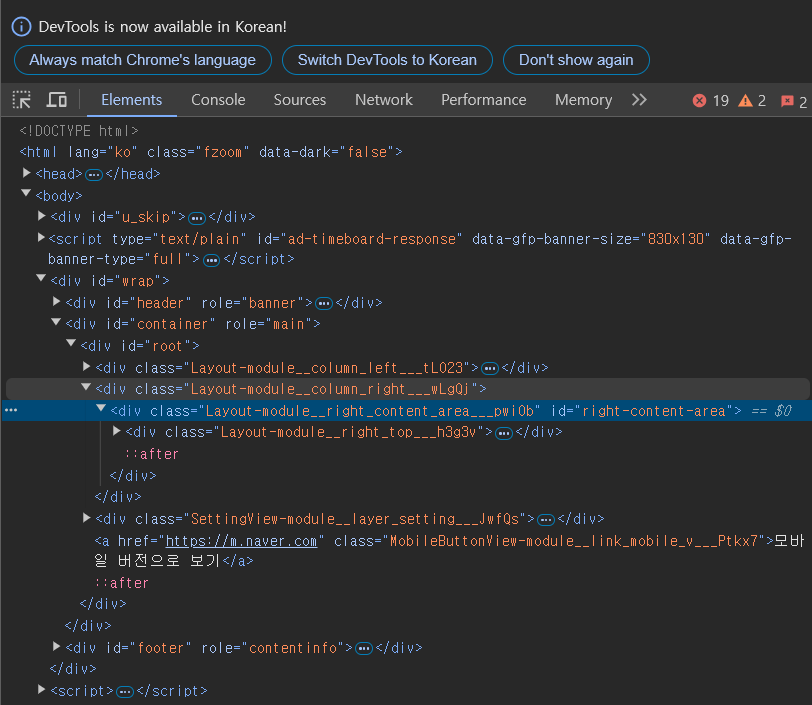Activate the inspect element picker icon

[x=22, y=99]
